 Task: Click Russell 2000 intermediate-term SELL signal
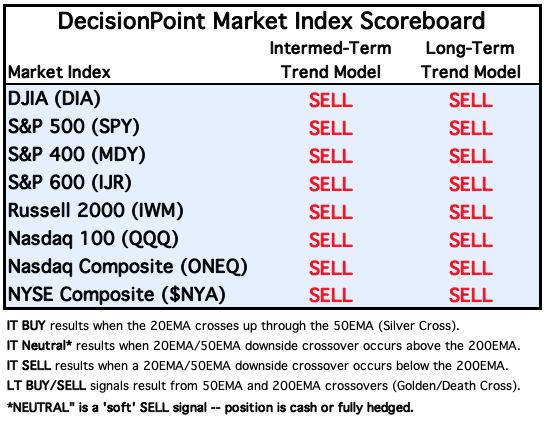pos(331,212)
